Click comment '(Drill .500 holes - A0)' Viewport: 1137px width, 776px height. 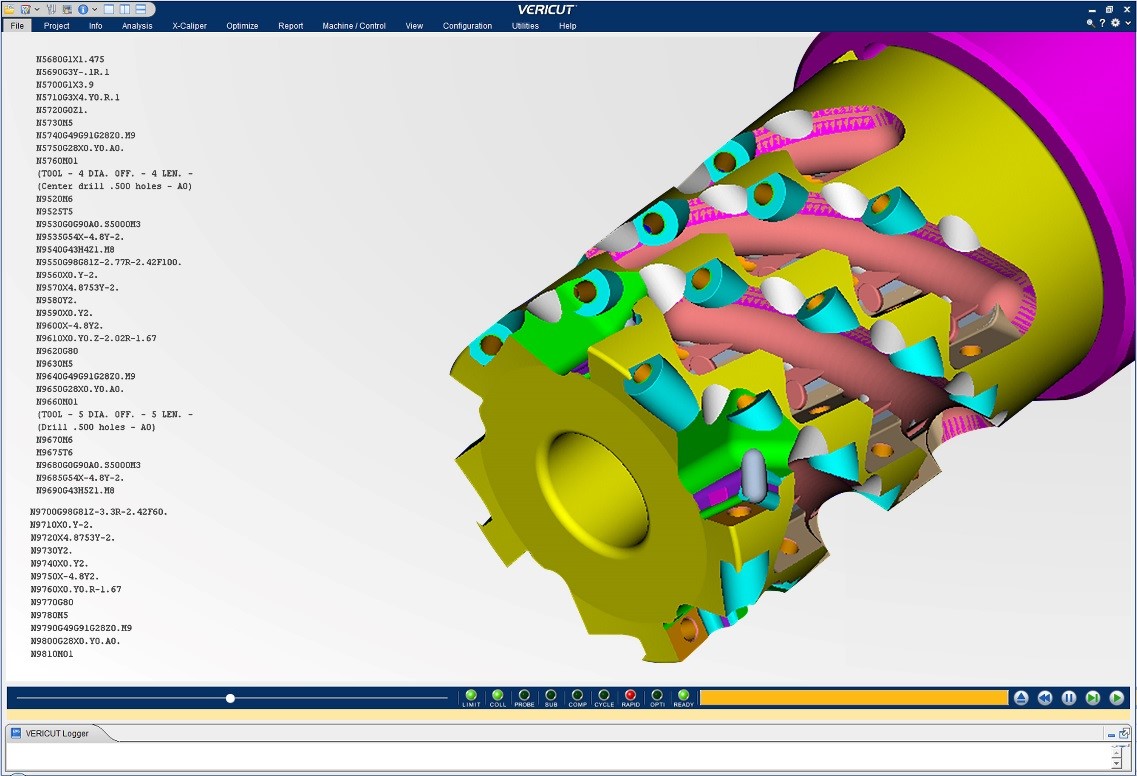[x=96, y=427]
